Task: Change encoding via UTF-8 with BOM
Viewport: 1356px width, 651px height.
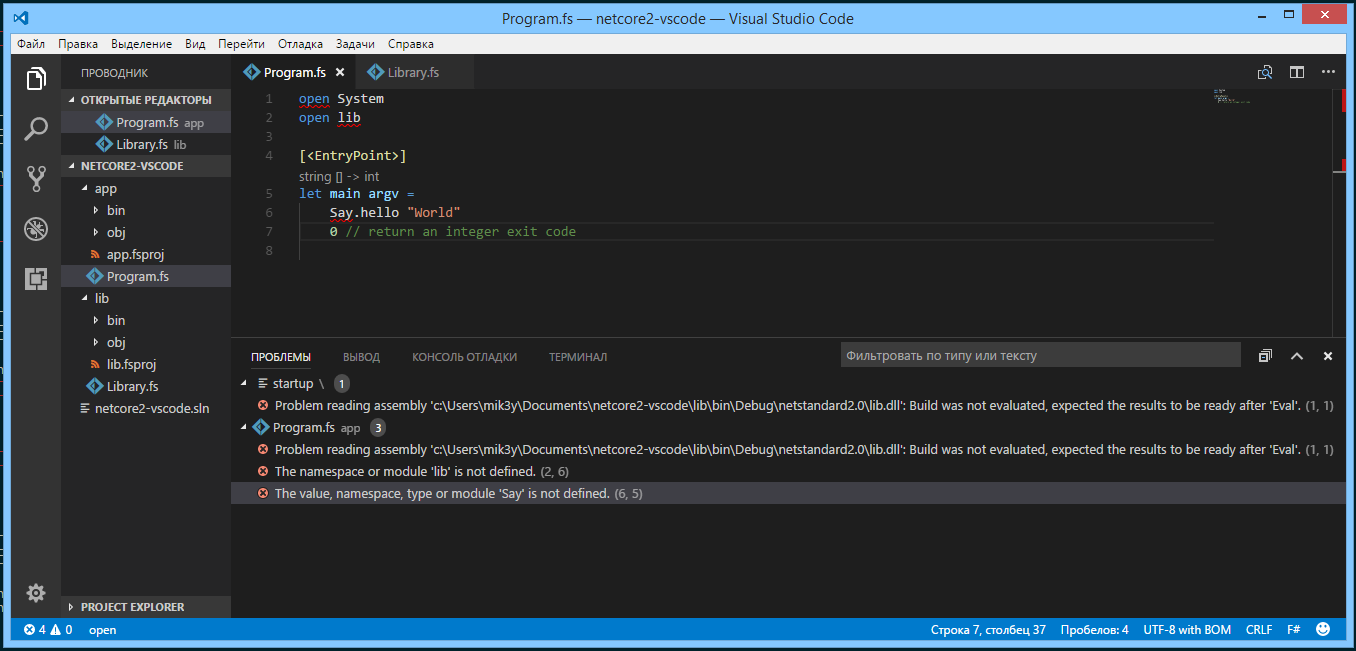Action: pos(1187,630)
